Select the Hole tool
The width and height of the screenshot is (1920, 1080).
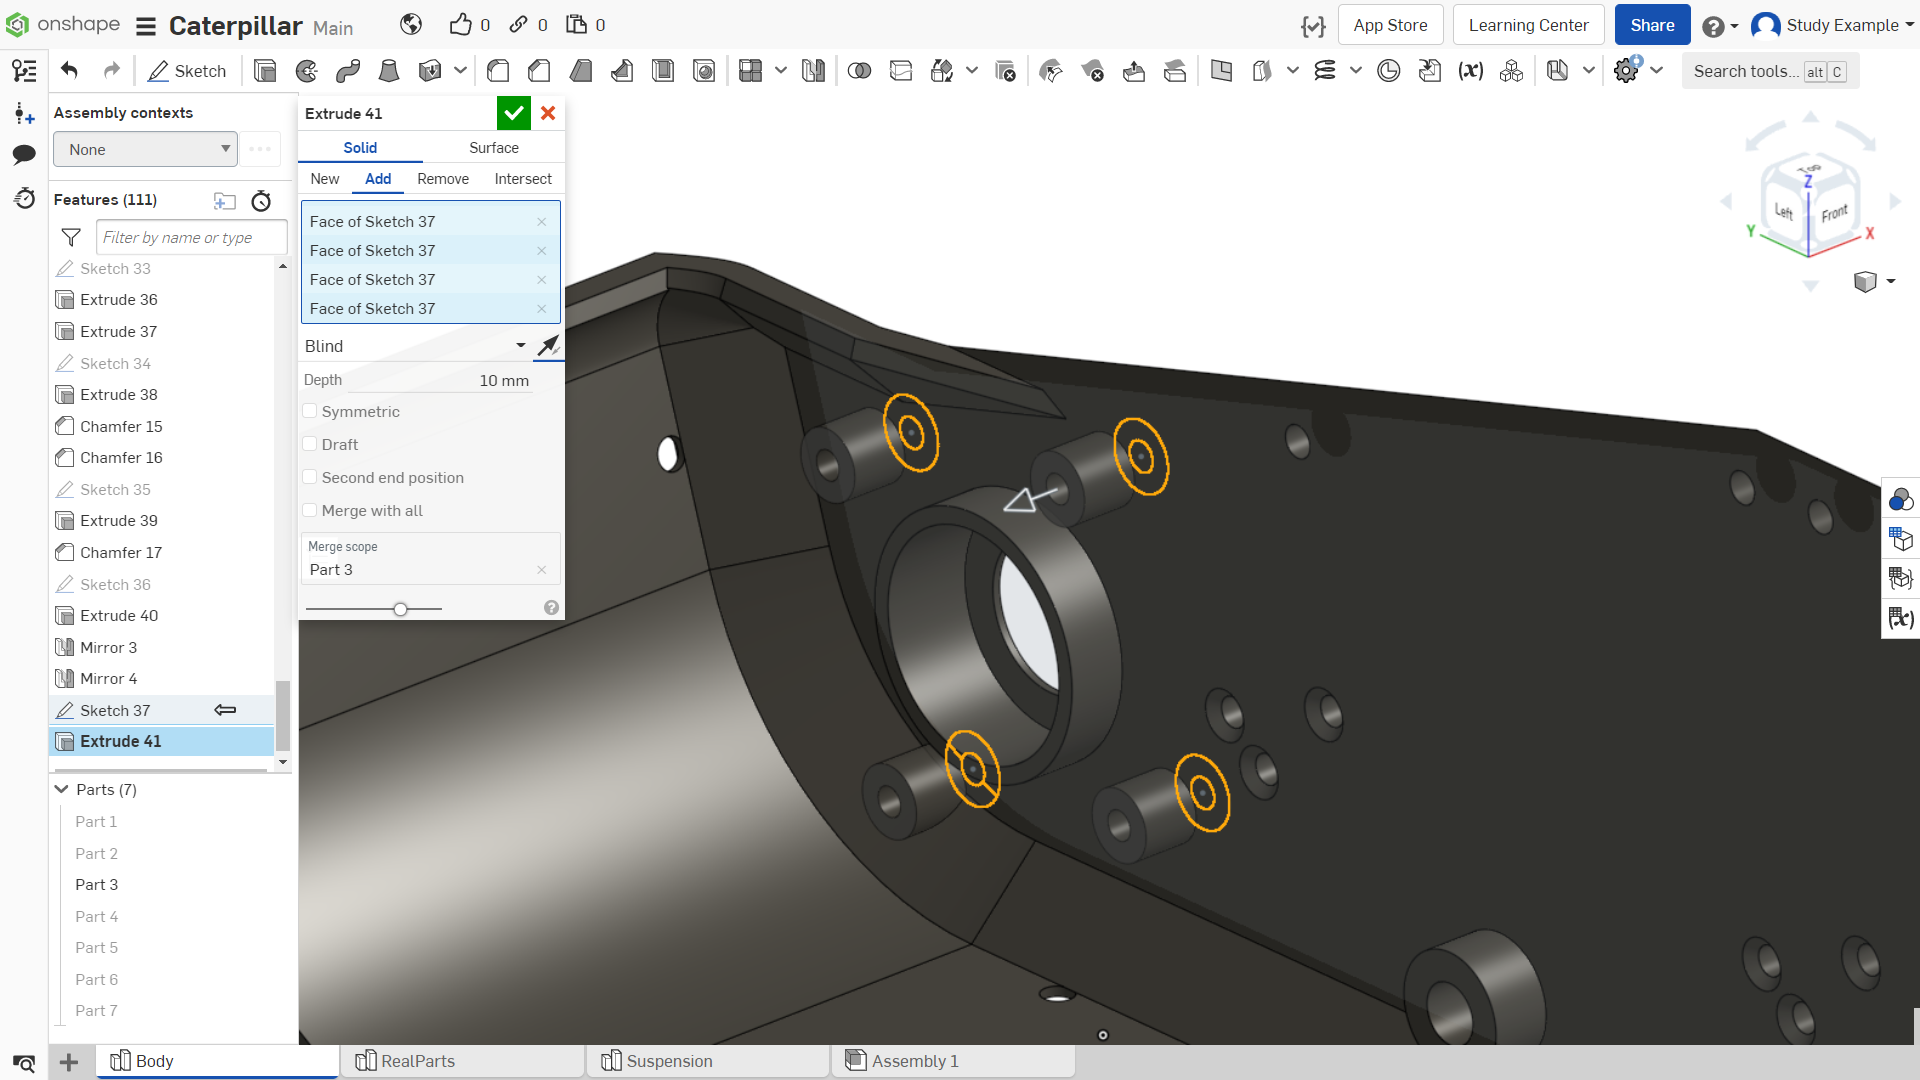tap(704, 71)
